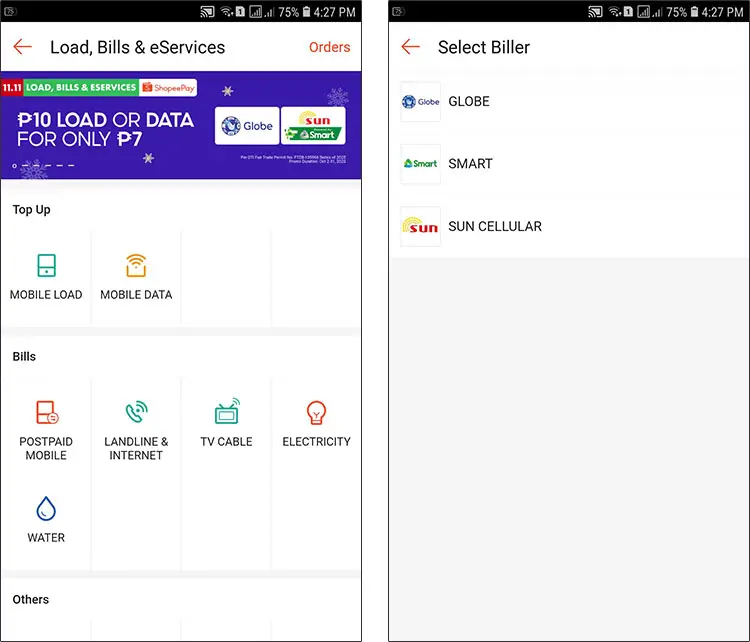Tap Others section heading
The height and width of the screenshot is (642, 750).
pyautogui.click(x=31, y=599)
